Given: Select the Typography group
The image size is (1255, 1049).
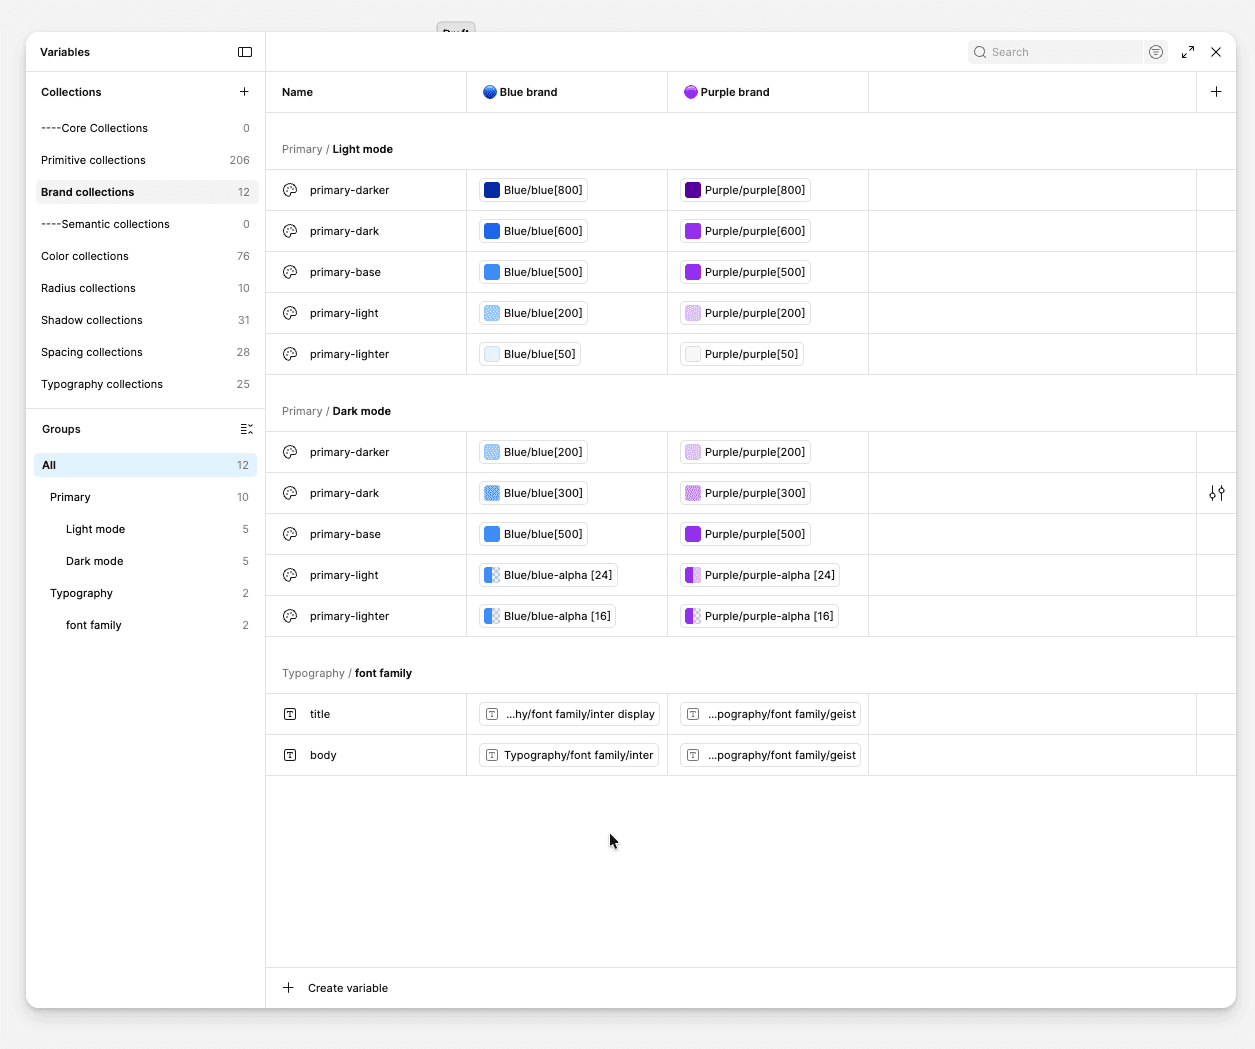Looking at the screenshot, I should tap(146, 593).
